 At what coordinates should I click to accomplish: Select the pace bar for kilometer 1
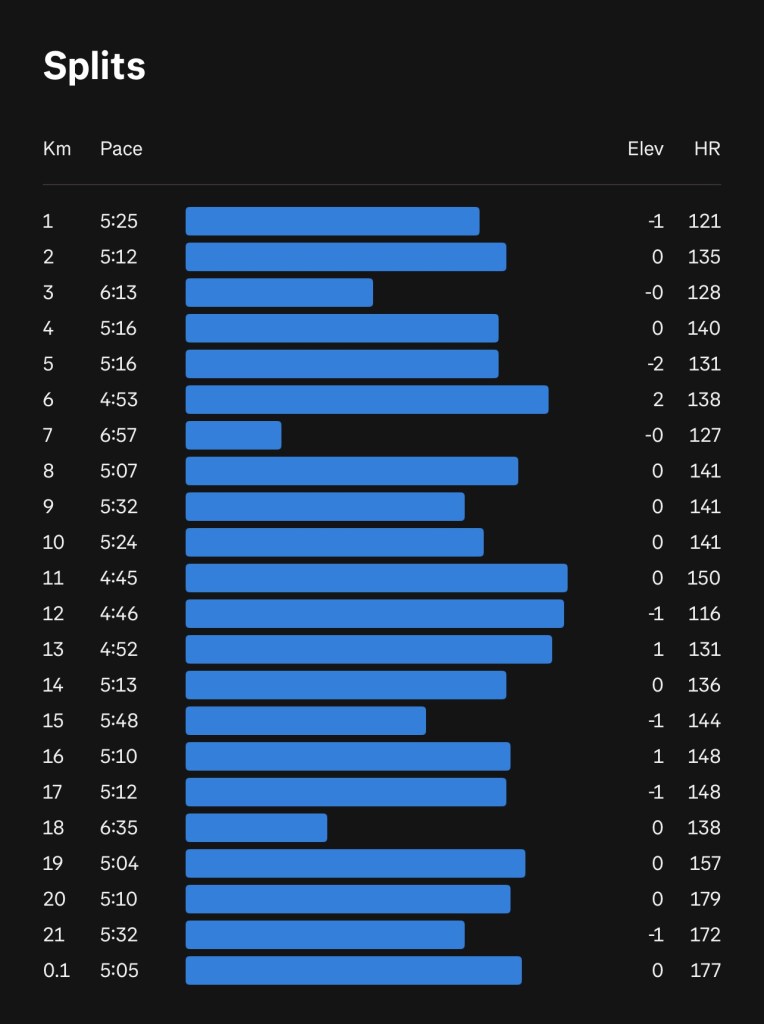pyautogui.click(x=332, y=221)
